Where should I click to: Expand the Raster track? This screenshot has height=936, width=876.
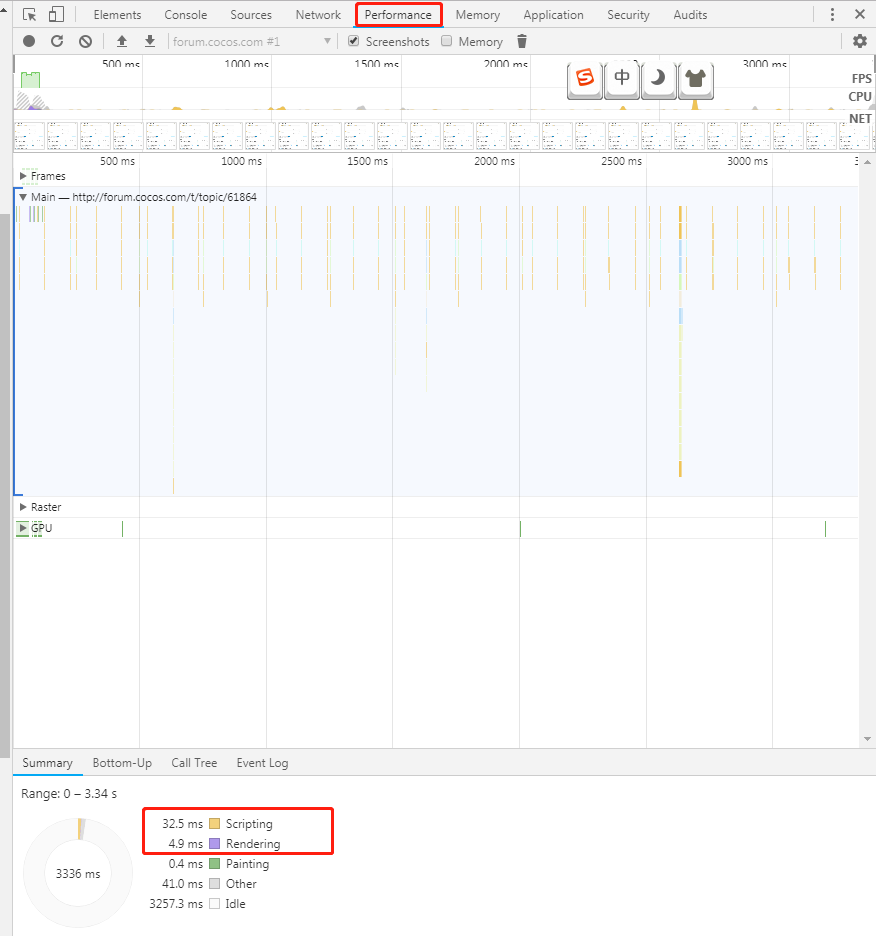coord(23,507)
